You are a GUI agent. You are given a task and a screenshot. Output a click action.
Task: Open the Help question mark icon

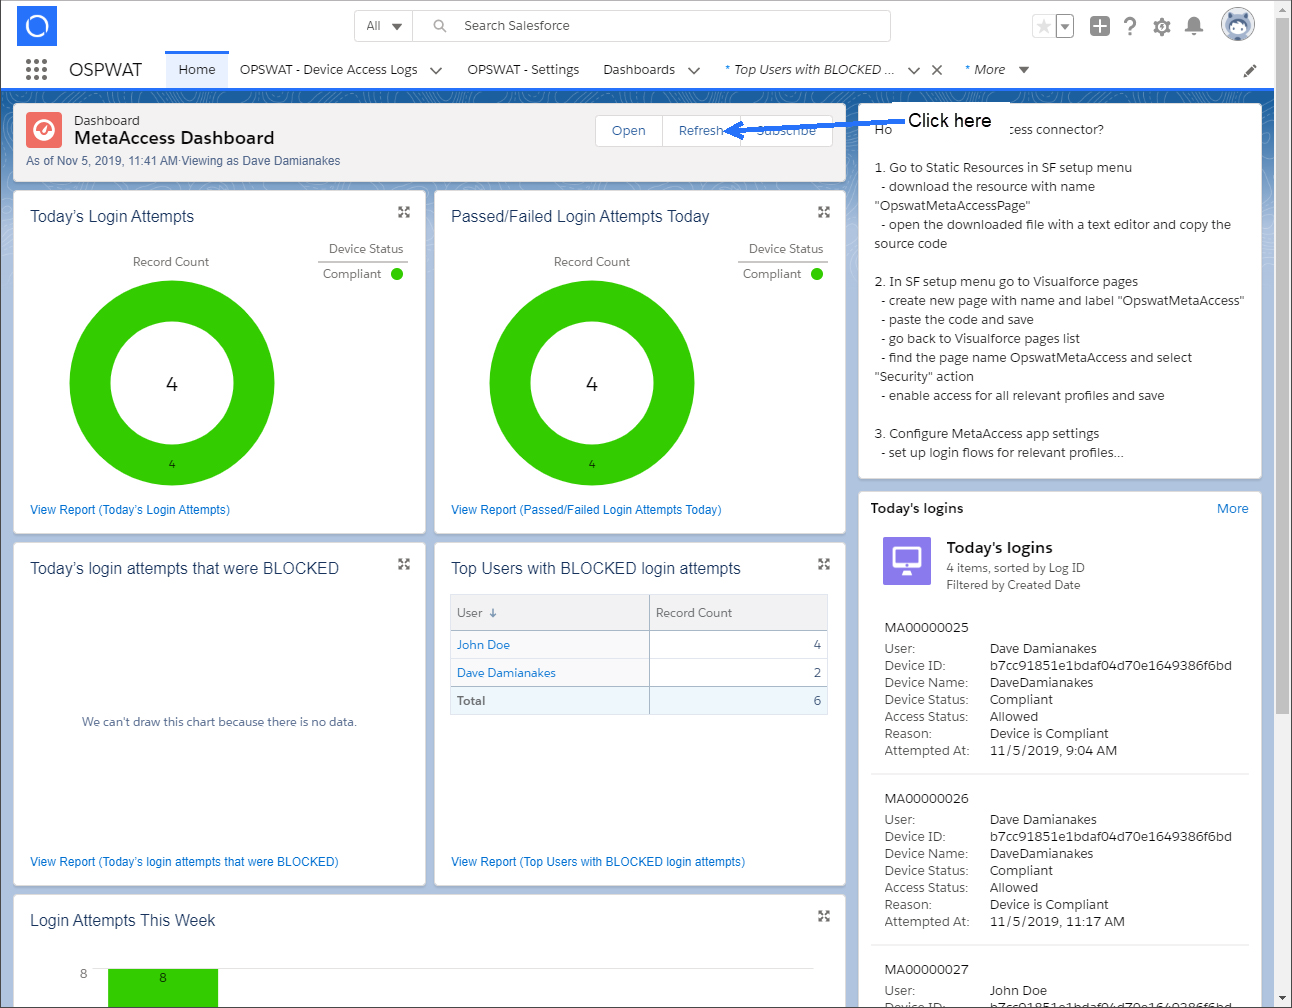coord(1130,26)
